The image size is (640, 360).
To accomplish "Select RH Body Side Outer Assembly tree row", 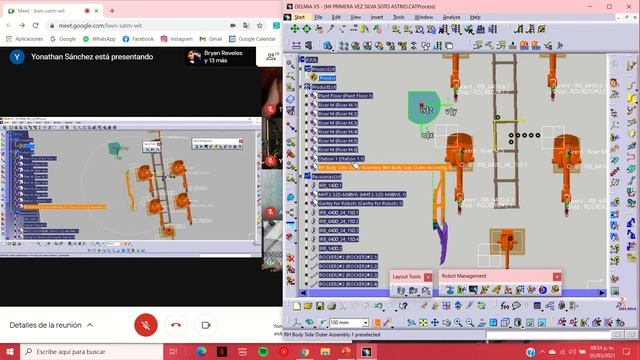I will point(385,167).
